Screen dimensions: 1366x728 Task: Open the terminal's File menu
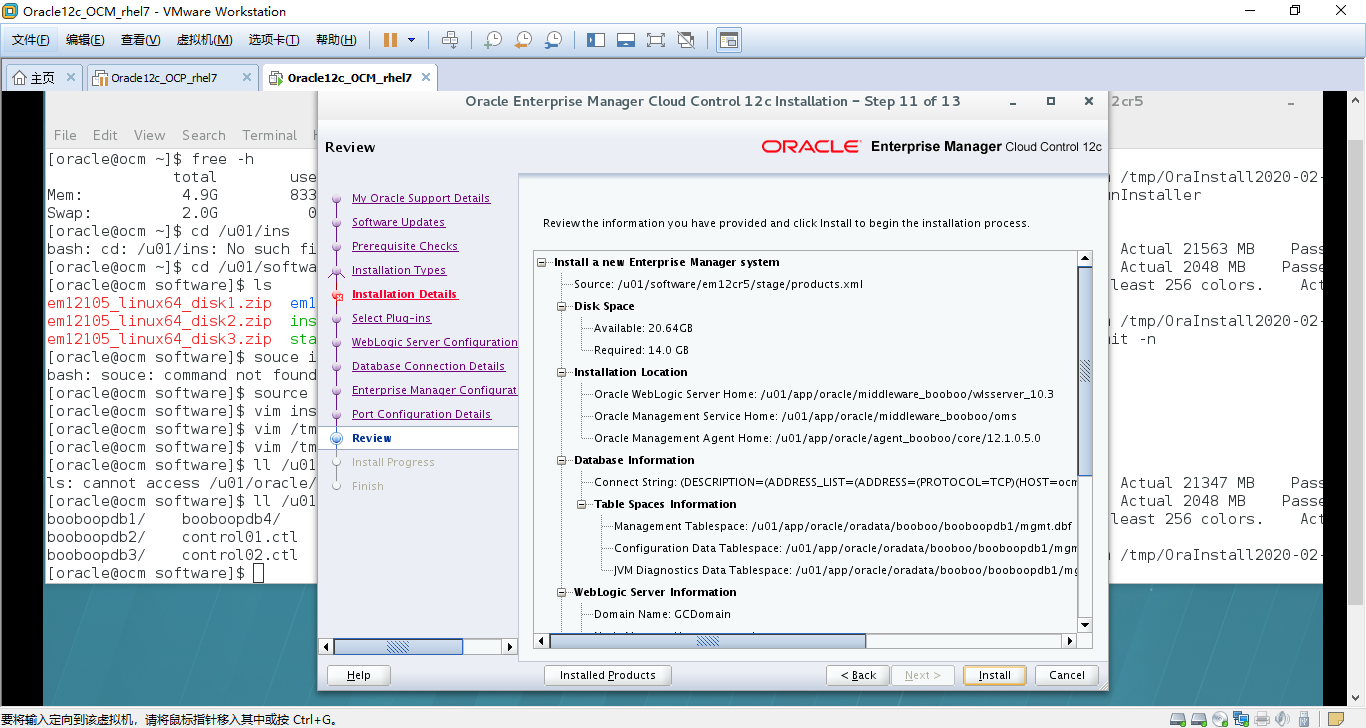65,135
